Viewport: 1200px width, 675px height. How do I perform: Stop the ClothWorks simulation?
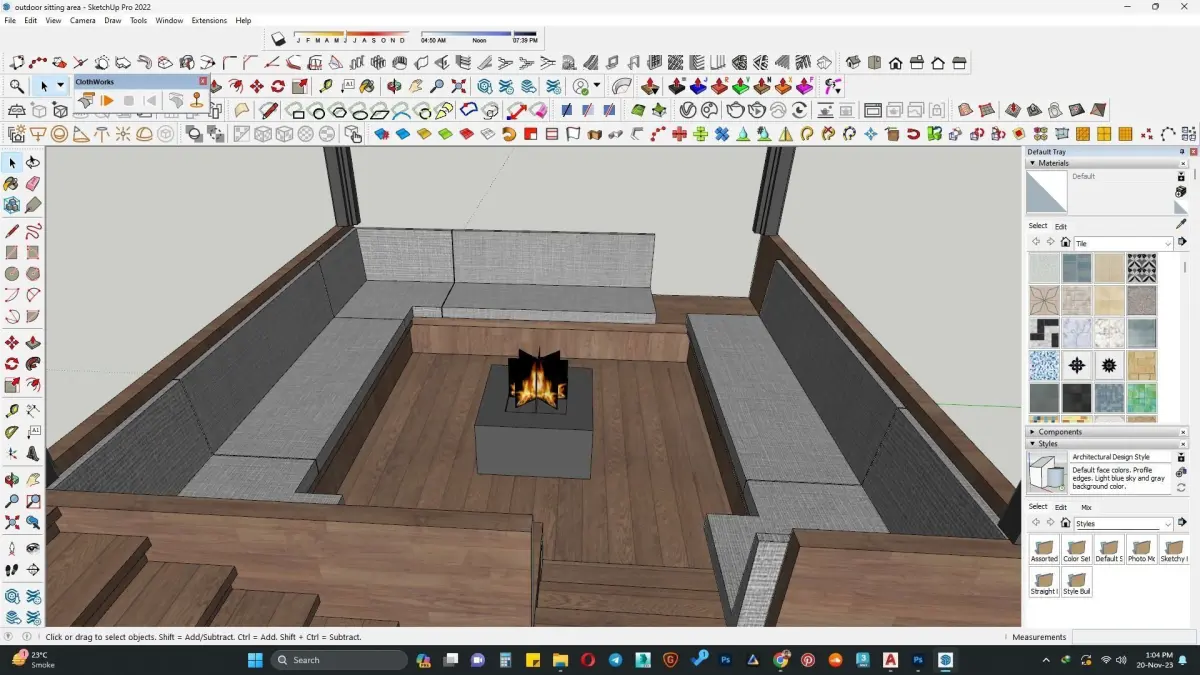[129, 100]
